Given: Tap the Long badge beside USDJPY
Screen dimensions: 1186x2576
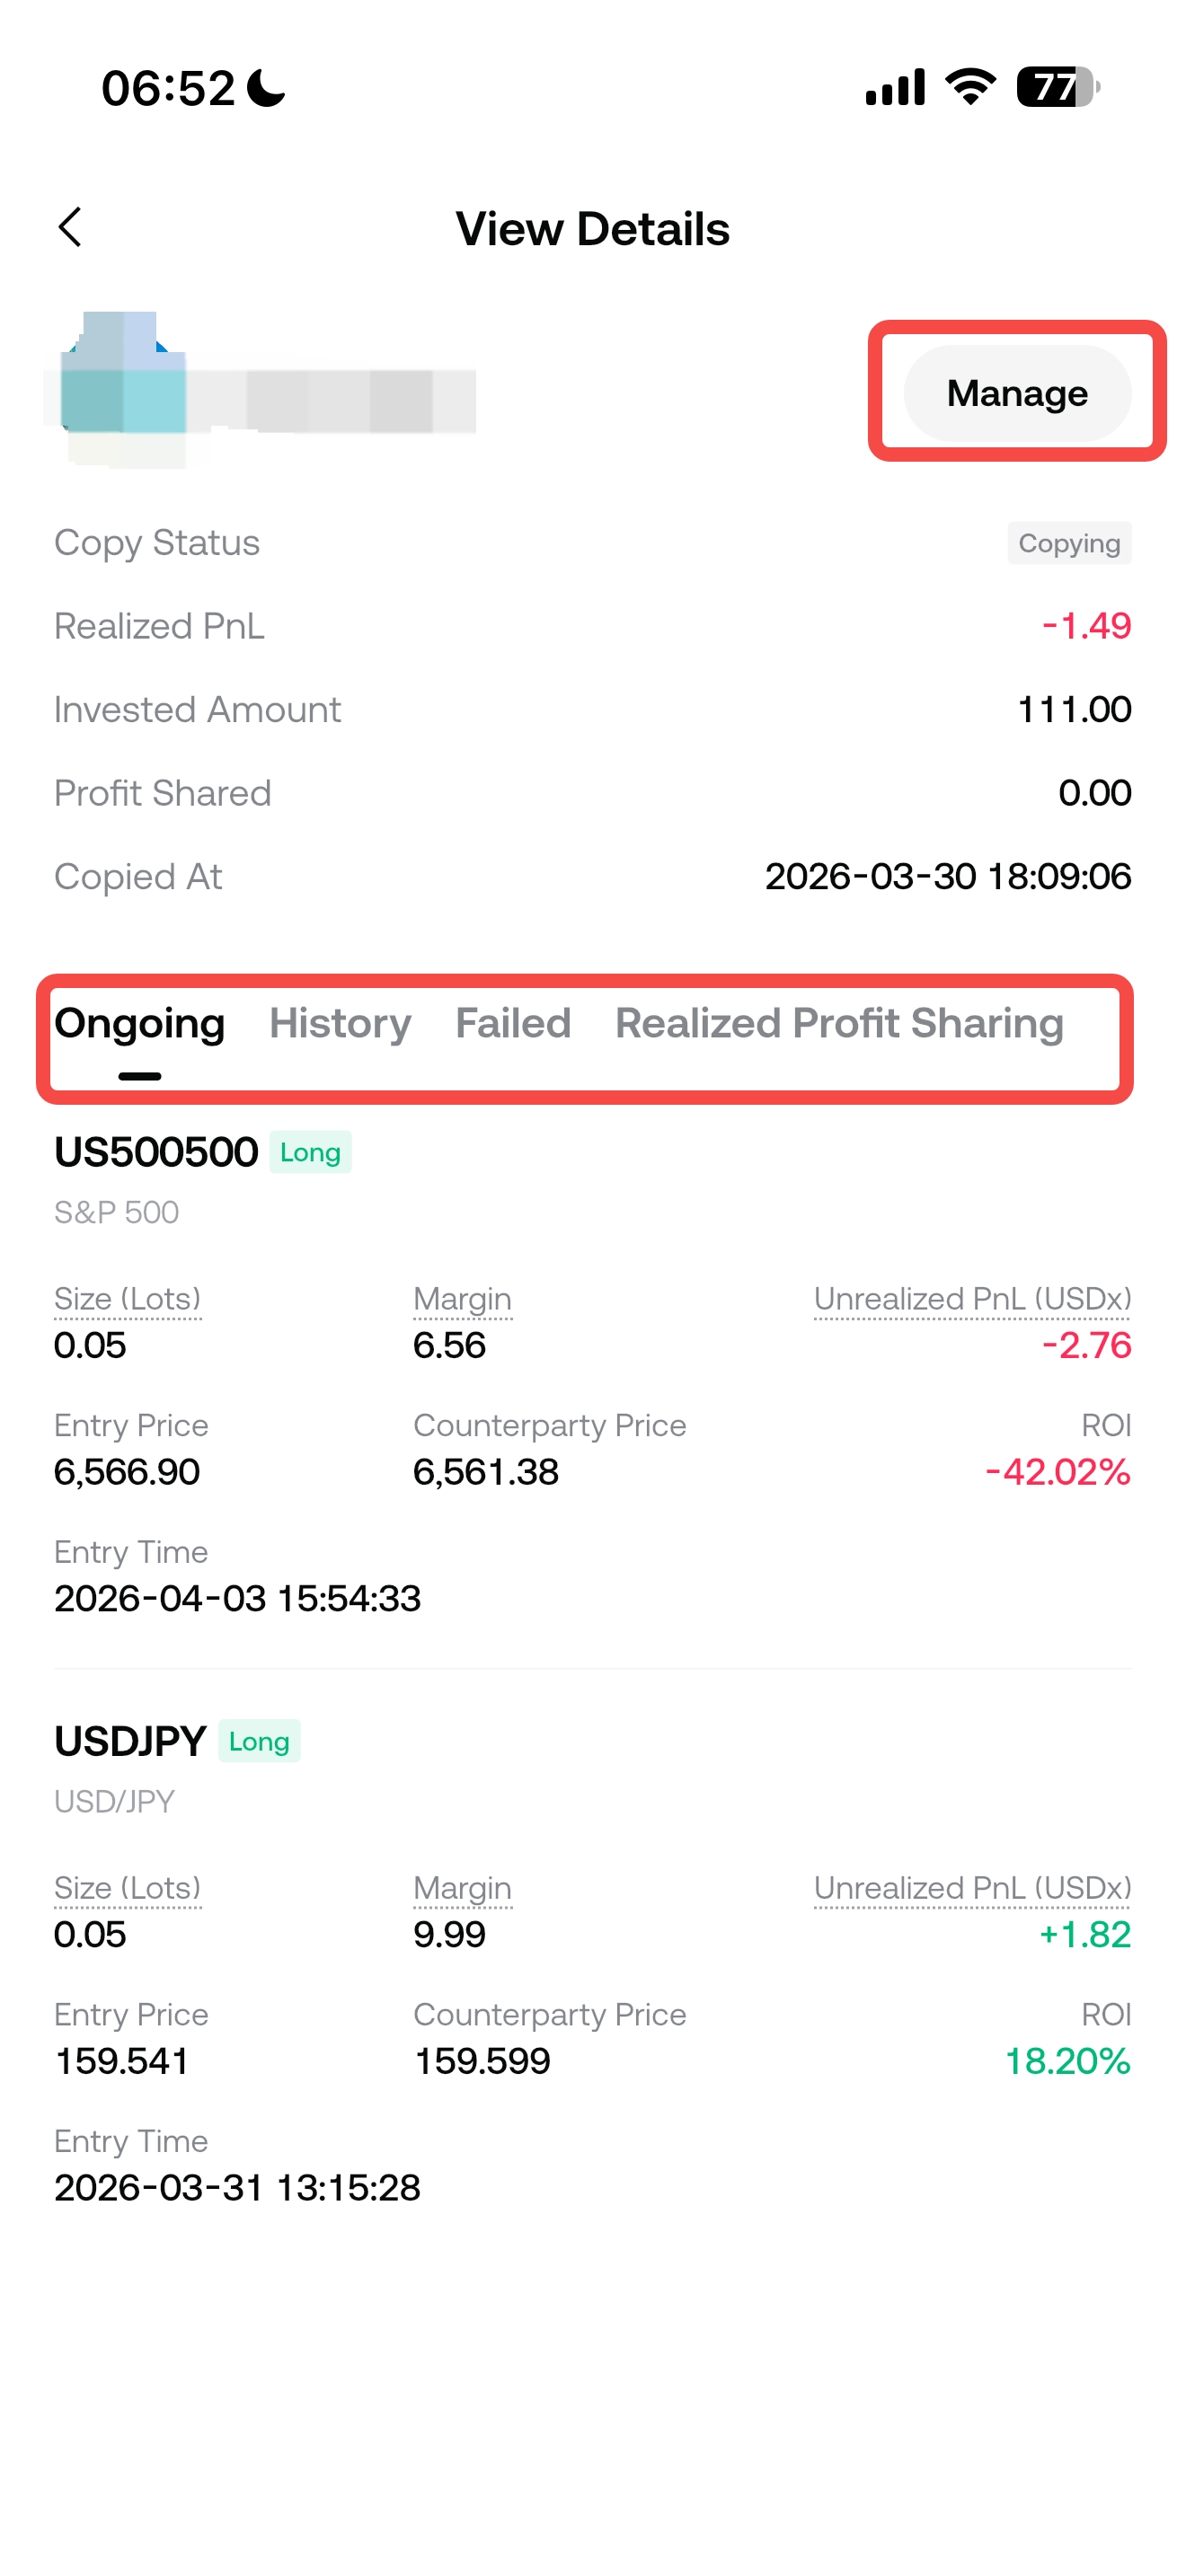Looking at the screenshot, I should pos(259,1741).
